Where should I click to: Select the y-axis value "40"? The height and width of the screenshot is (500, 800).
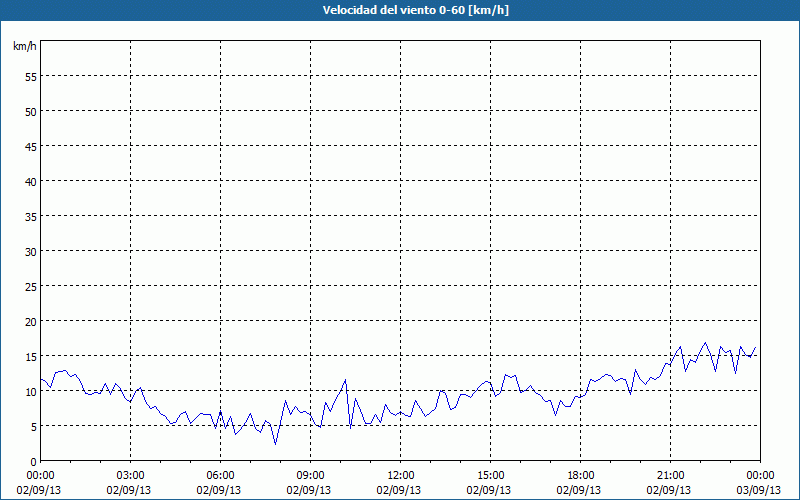[31, 182]
